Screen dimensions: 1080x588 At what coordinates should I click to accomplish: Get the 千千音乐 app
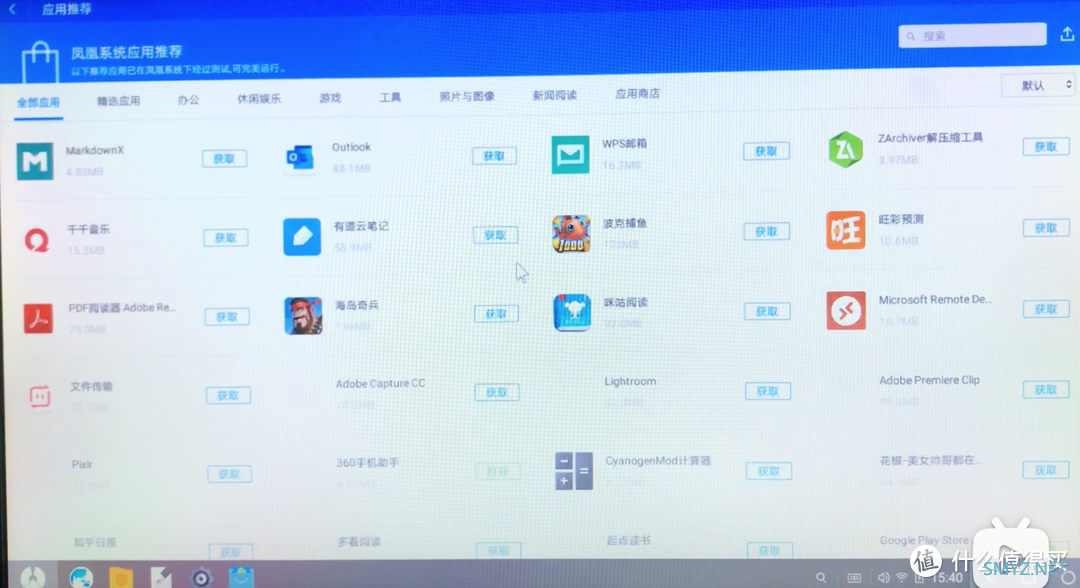click(x=226, y=238)
